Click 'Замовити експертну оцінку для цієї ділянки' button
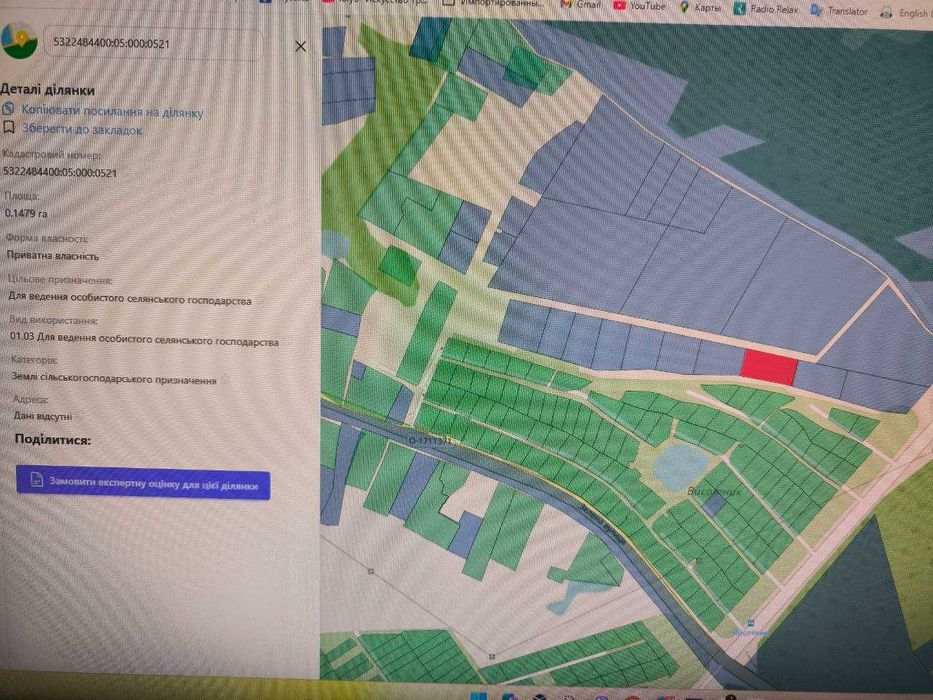This screenshot has height=700, width=933. (x=143, y=483)
